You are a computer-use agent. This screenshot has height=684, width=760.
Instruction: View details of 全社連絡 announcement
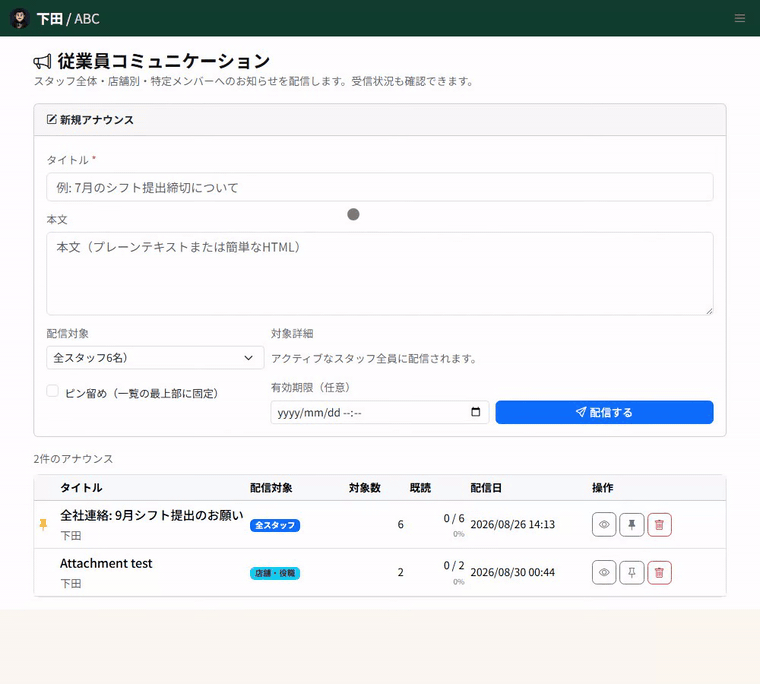(x=604, y=525)
